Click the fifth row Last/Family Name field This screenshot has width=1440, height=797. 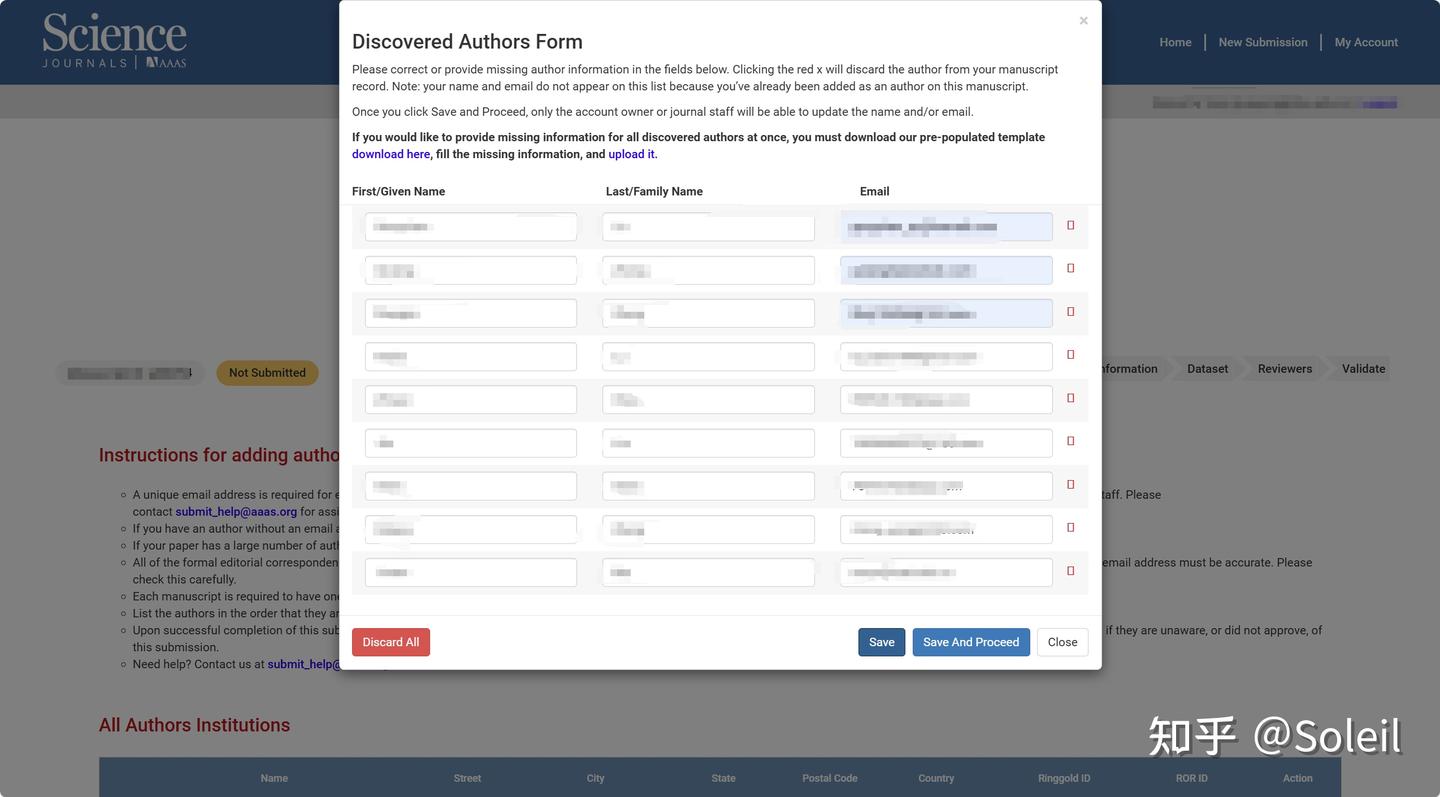(x=708, y=400)
